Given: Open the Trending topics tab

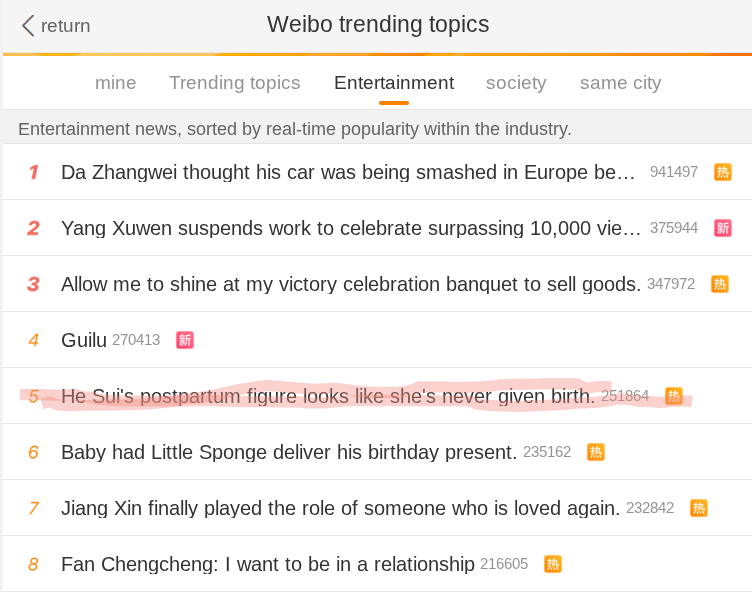Looking at the screenshot, I should 235,83.
